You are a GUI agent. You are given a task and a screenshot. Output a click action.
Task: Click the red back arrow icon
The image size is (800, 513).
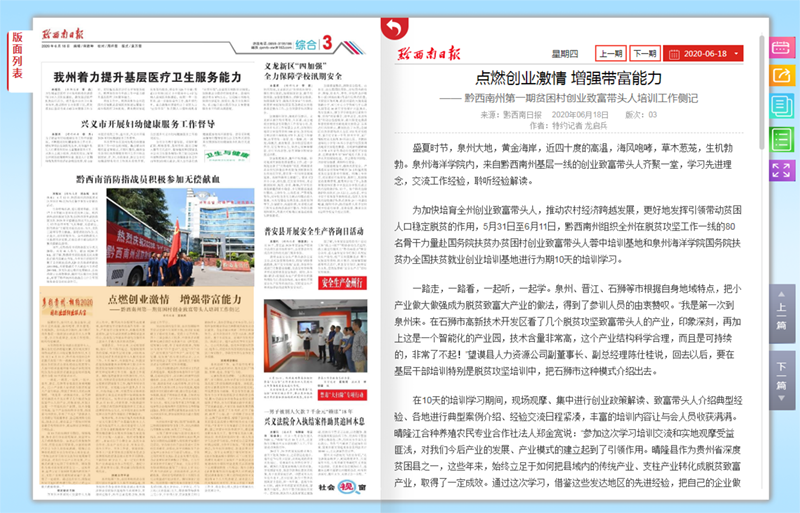pos(395,28)
